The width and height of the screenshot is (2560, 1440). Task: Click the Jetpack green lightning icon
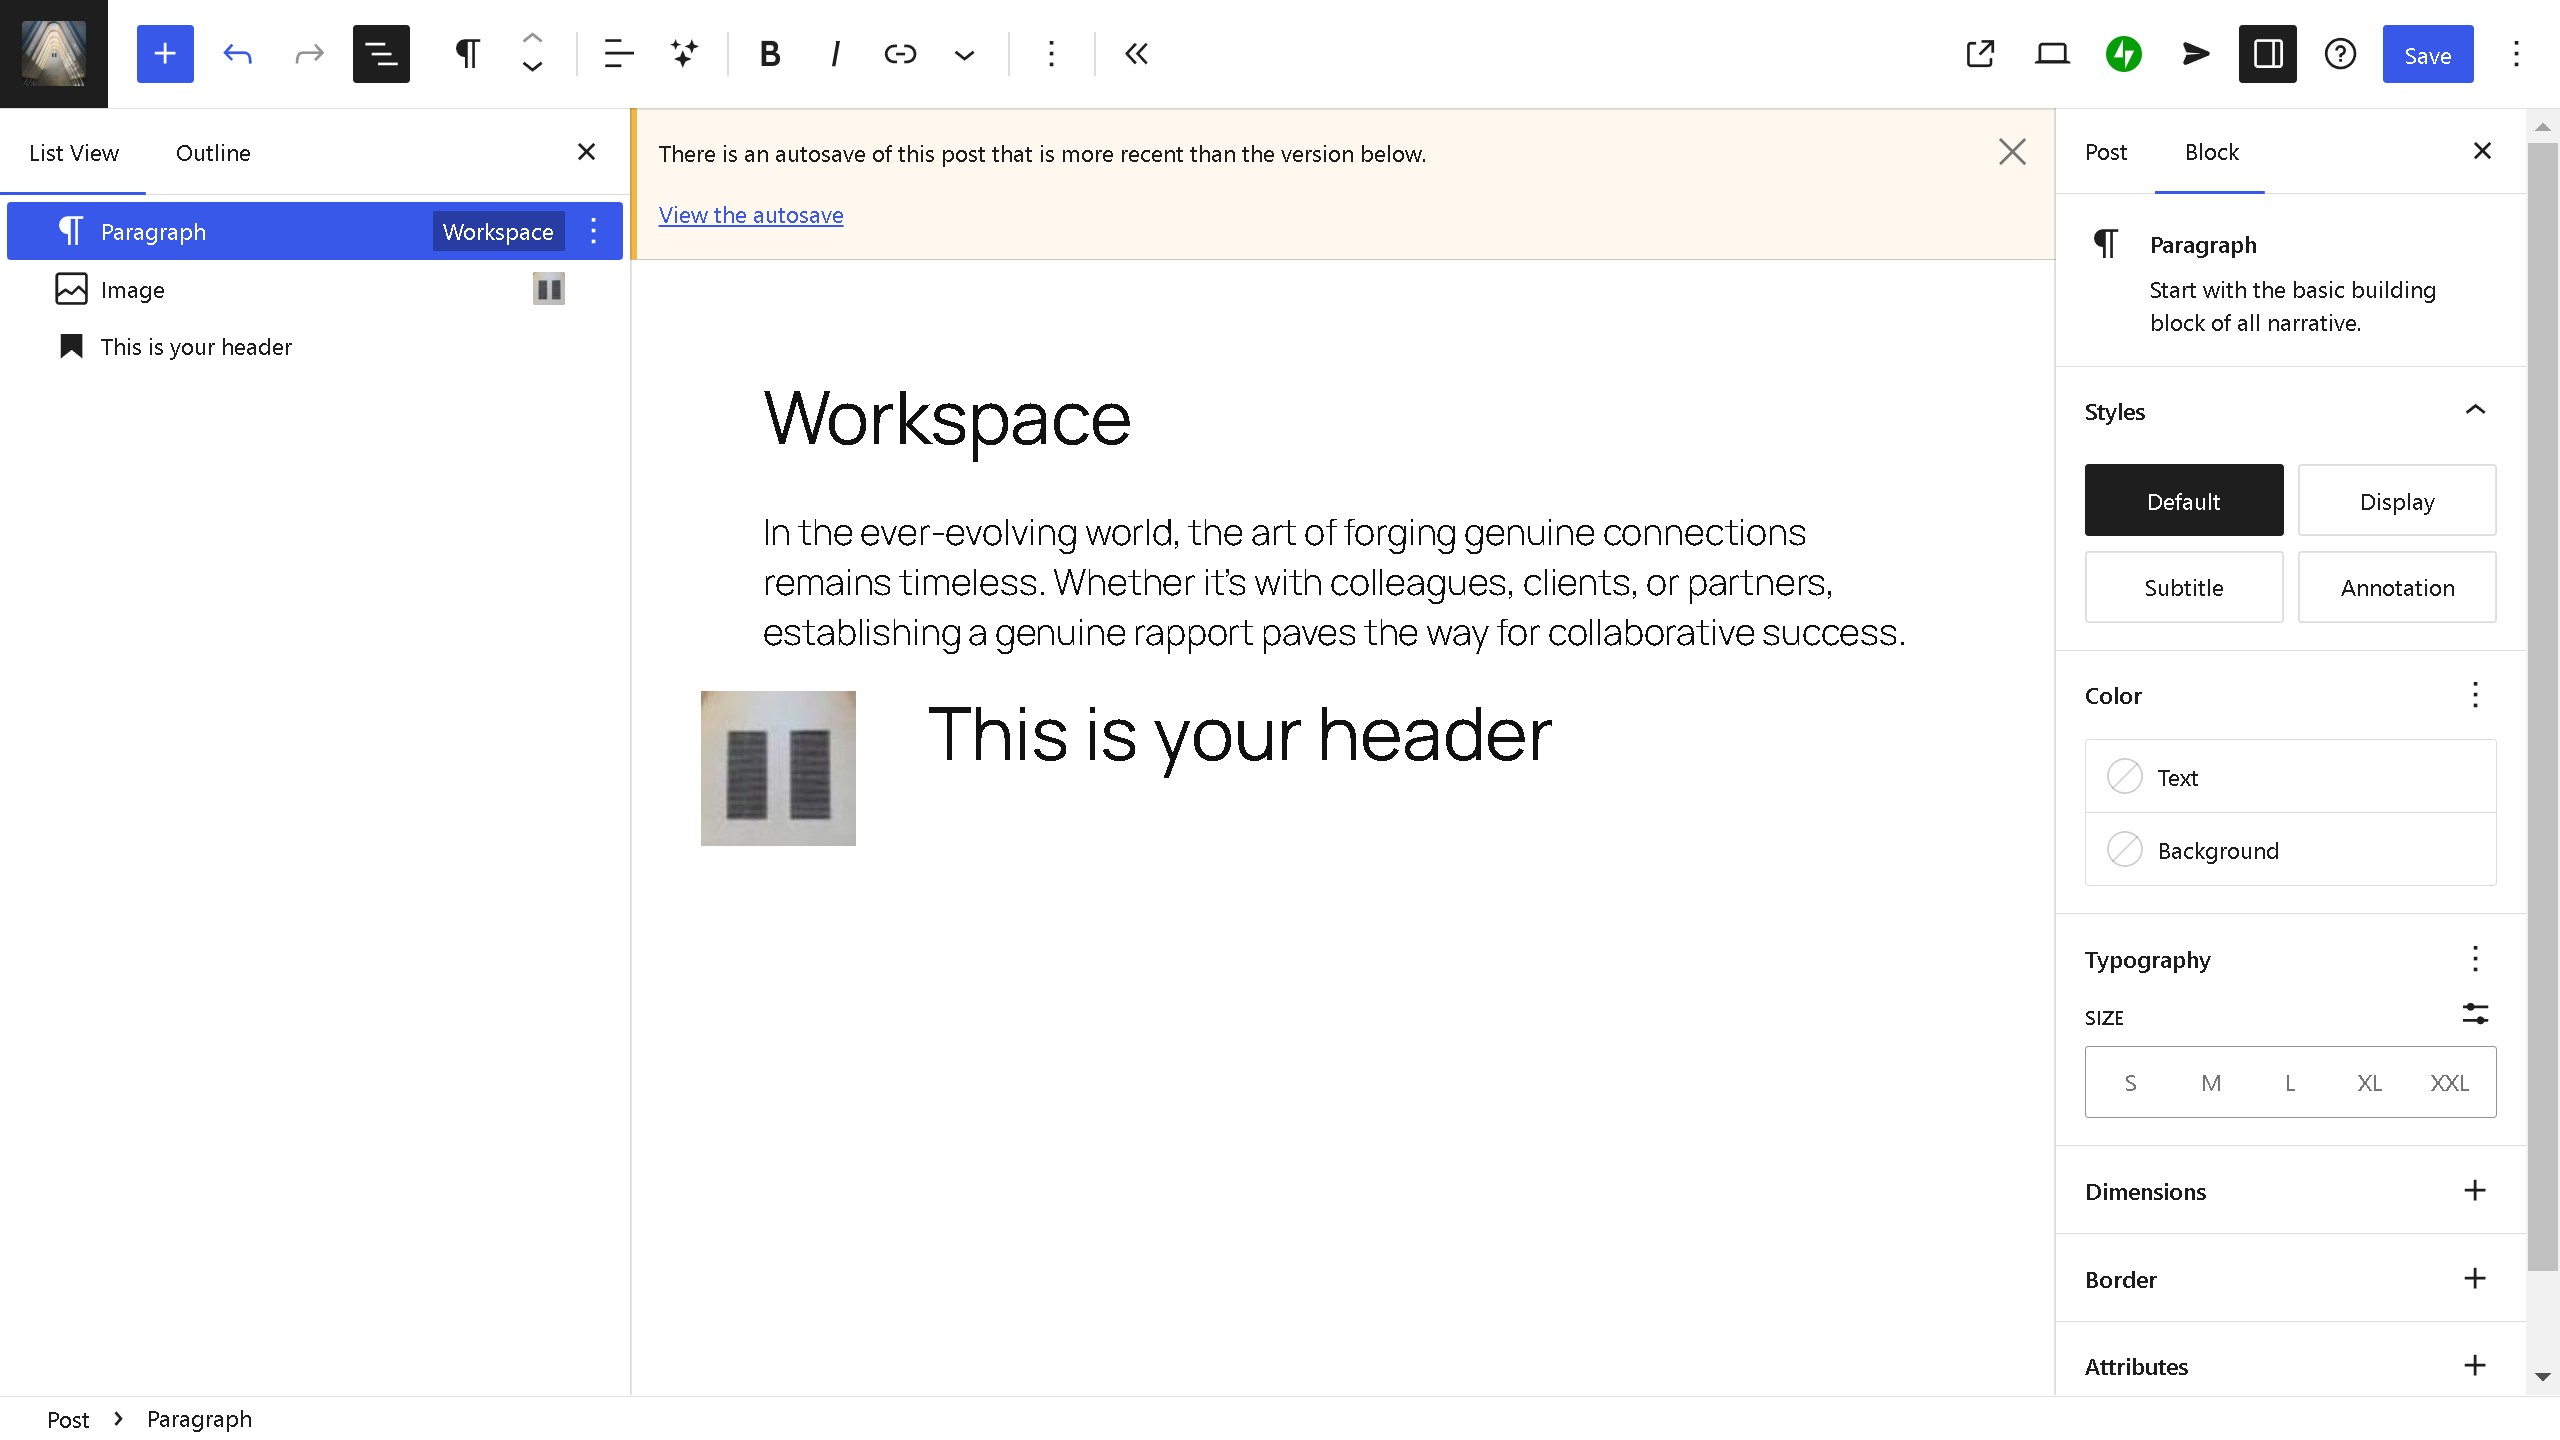[2123, 54]
